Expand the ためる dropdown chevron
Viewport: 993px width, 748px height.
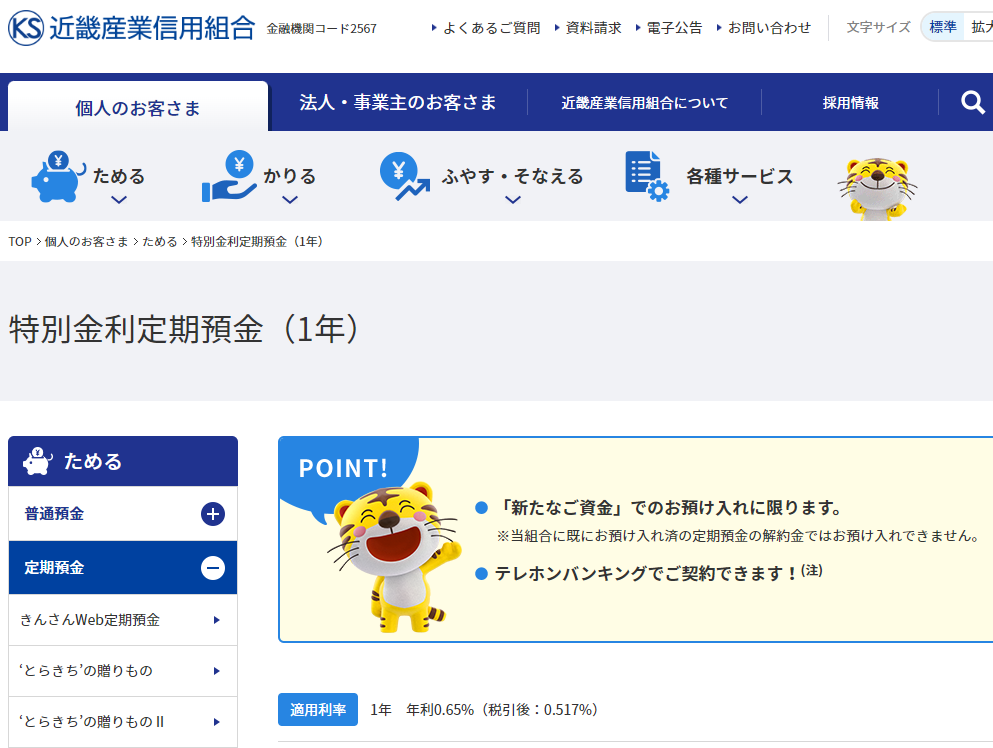[119, 200]
